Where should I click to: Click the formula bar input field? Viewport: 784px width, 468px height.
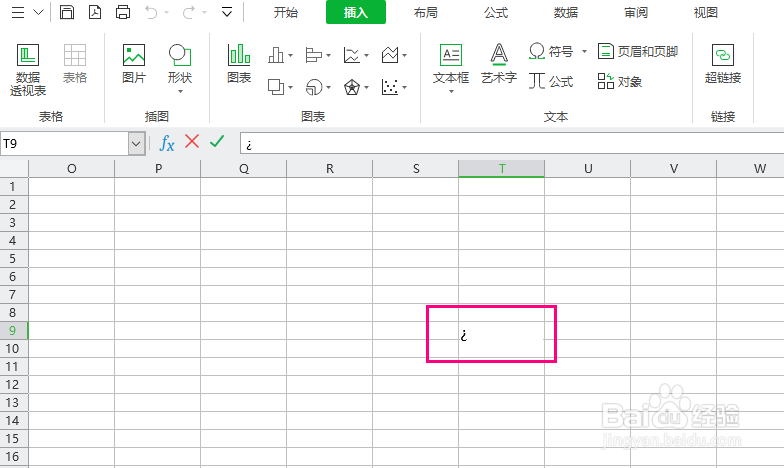tap(512, 144)
